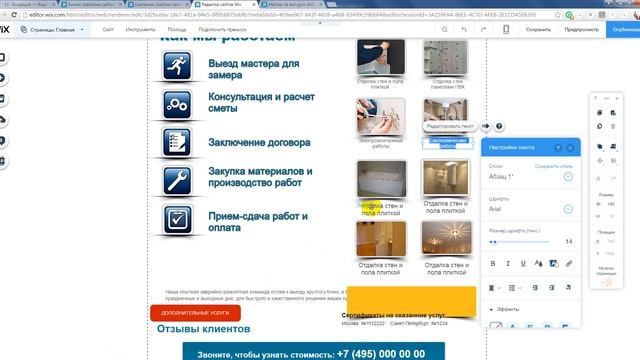Click the copy icon in the right toolbar
The width and height of the screenshot is (640, 360).
coord(600,113)
